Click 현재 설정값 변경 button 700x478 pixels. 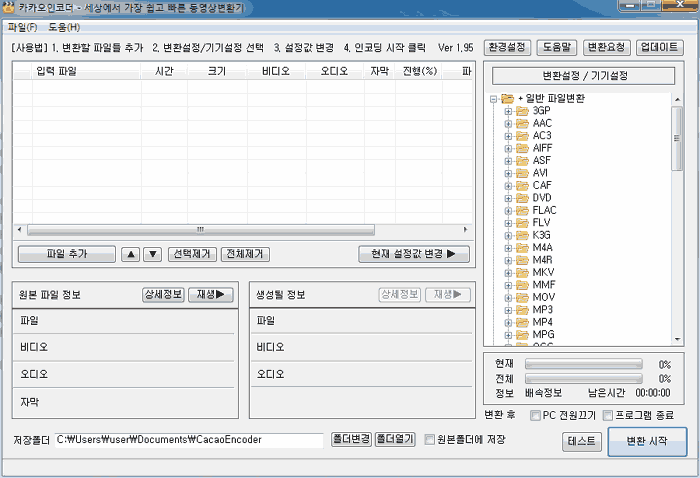coord(414,254)
